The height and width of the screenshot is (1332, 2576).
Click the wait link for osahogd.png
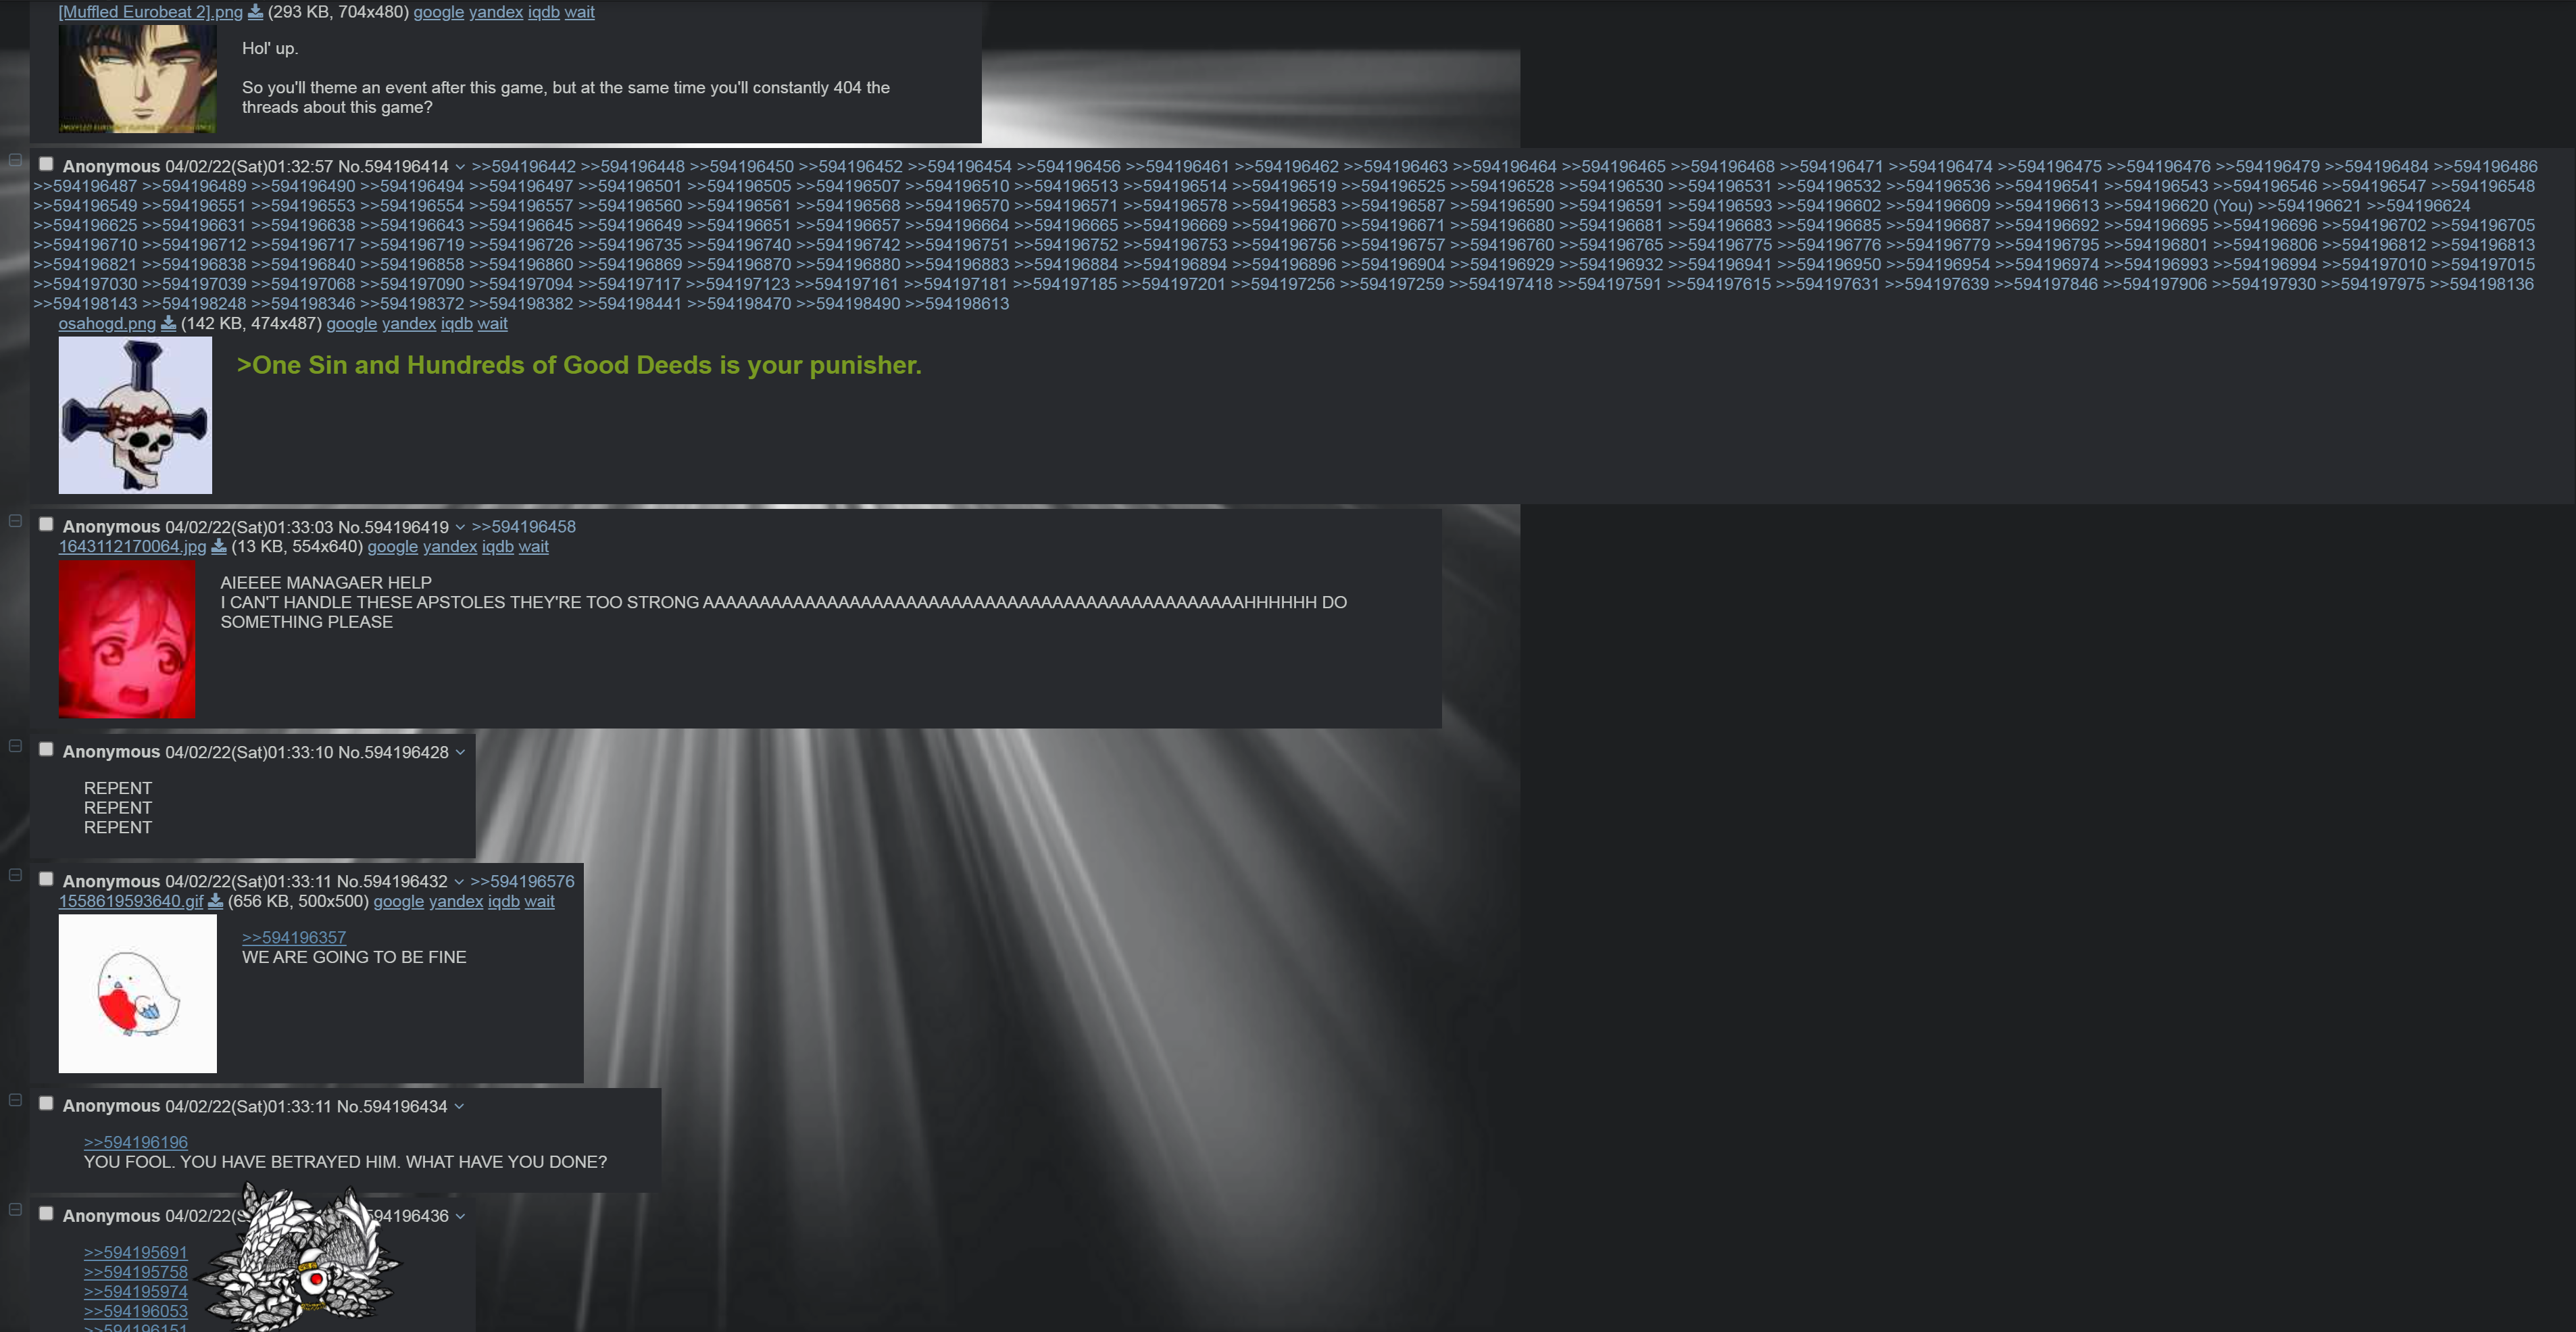coord(493,323)
